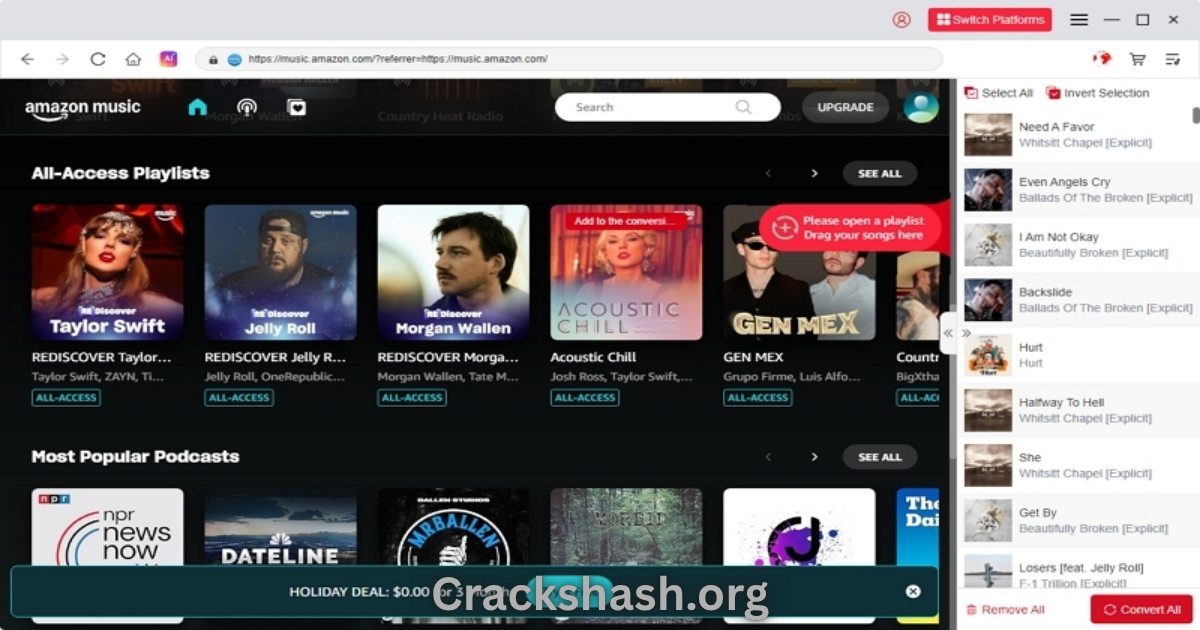Select the Backslide track
Image resolution: width=1200 pixels, height=630 pixels.
coord(1078,300)
